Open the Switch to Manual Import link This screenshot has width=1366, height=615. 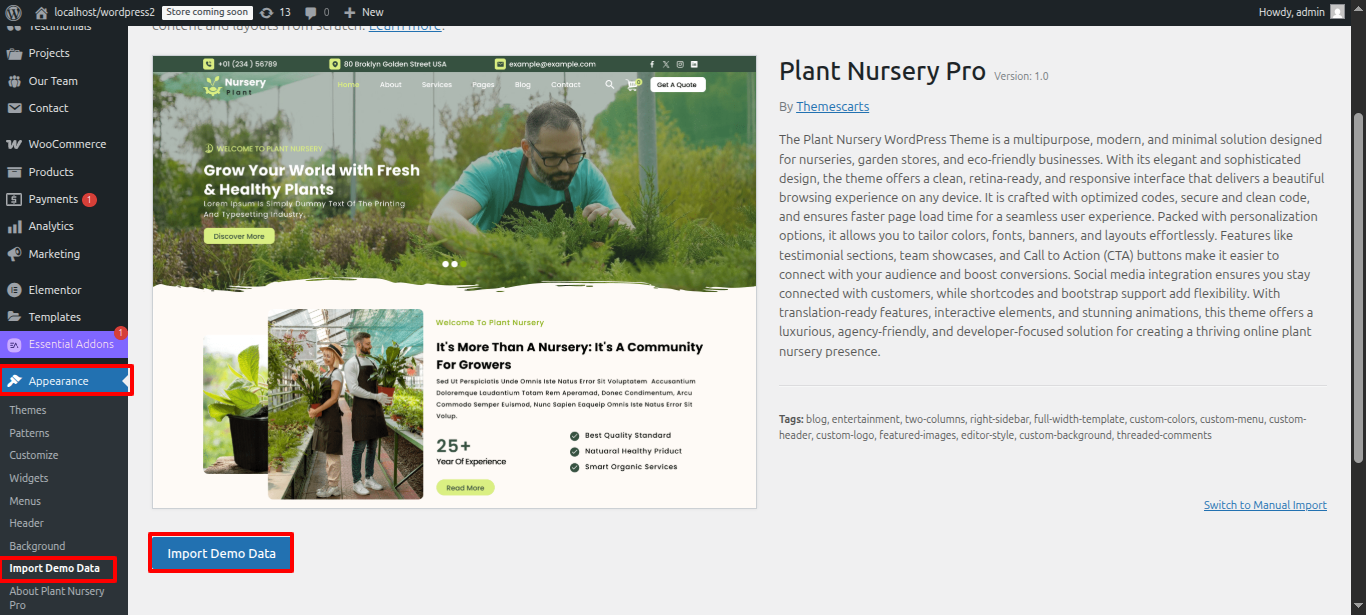pos(1265,505)
